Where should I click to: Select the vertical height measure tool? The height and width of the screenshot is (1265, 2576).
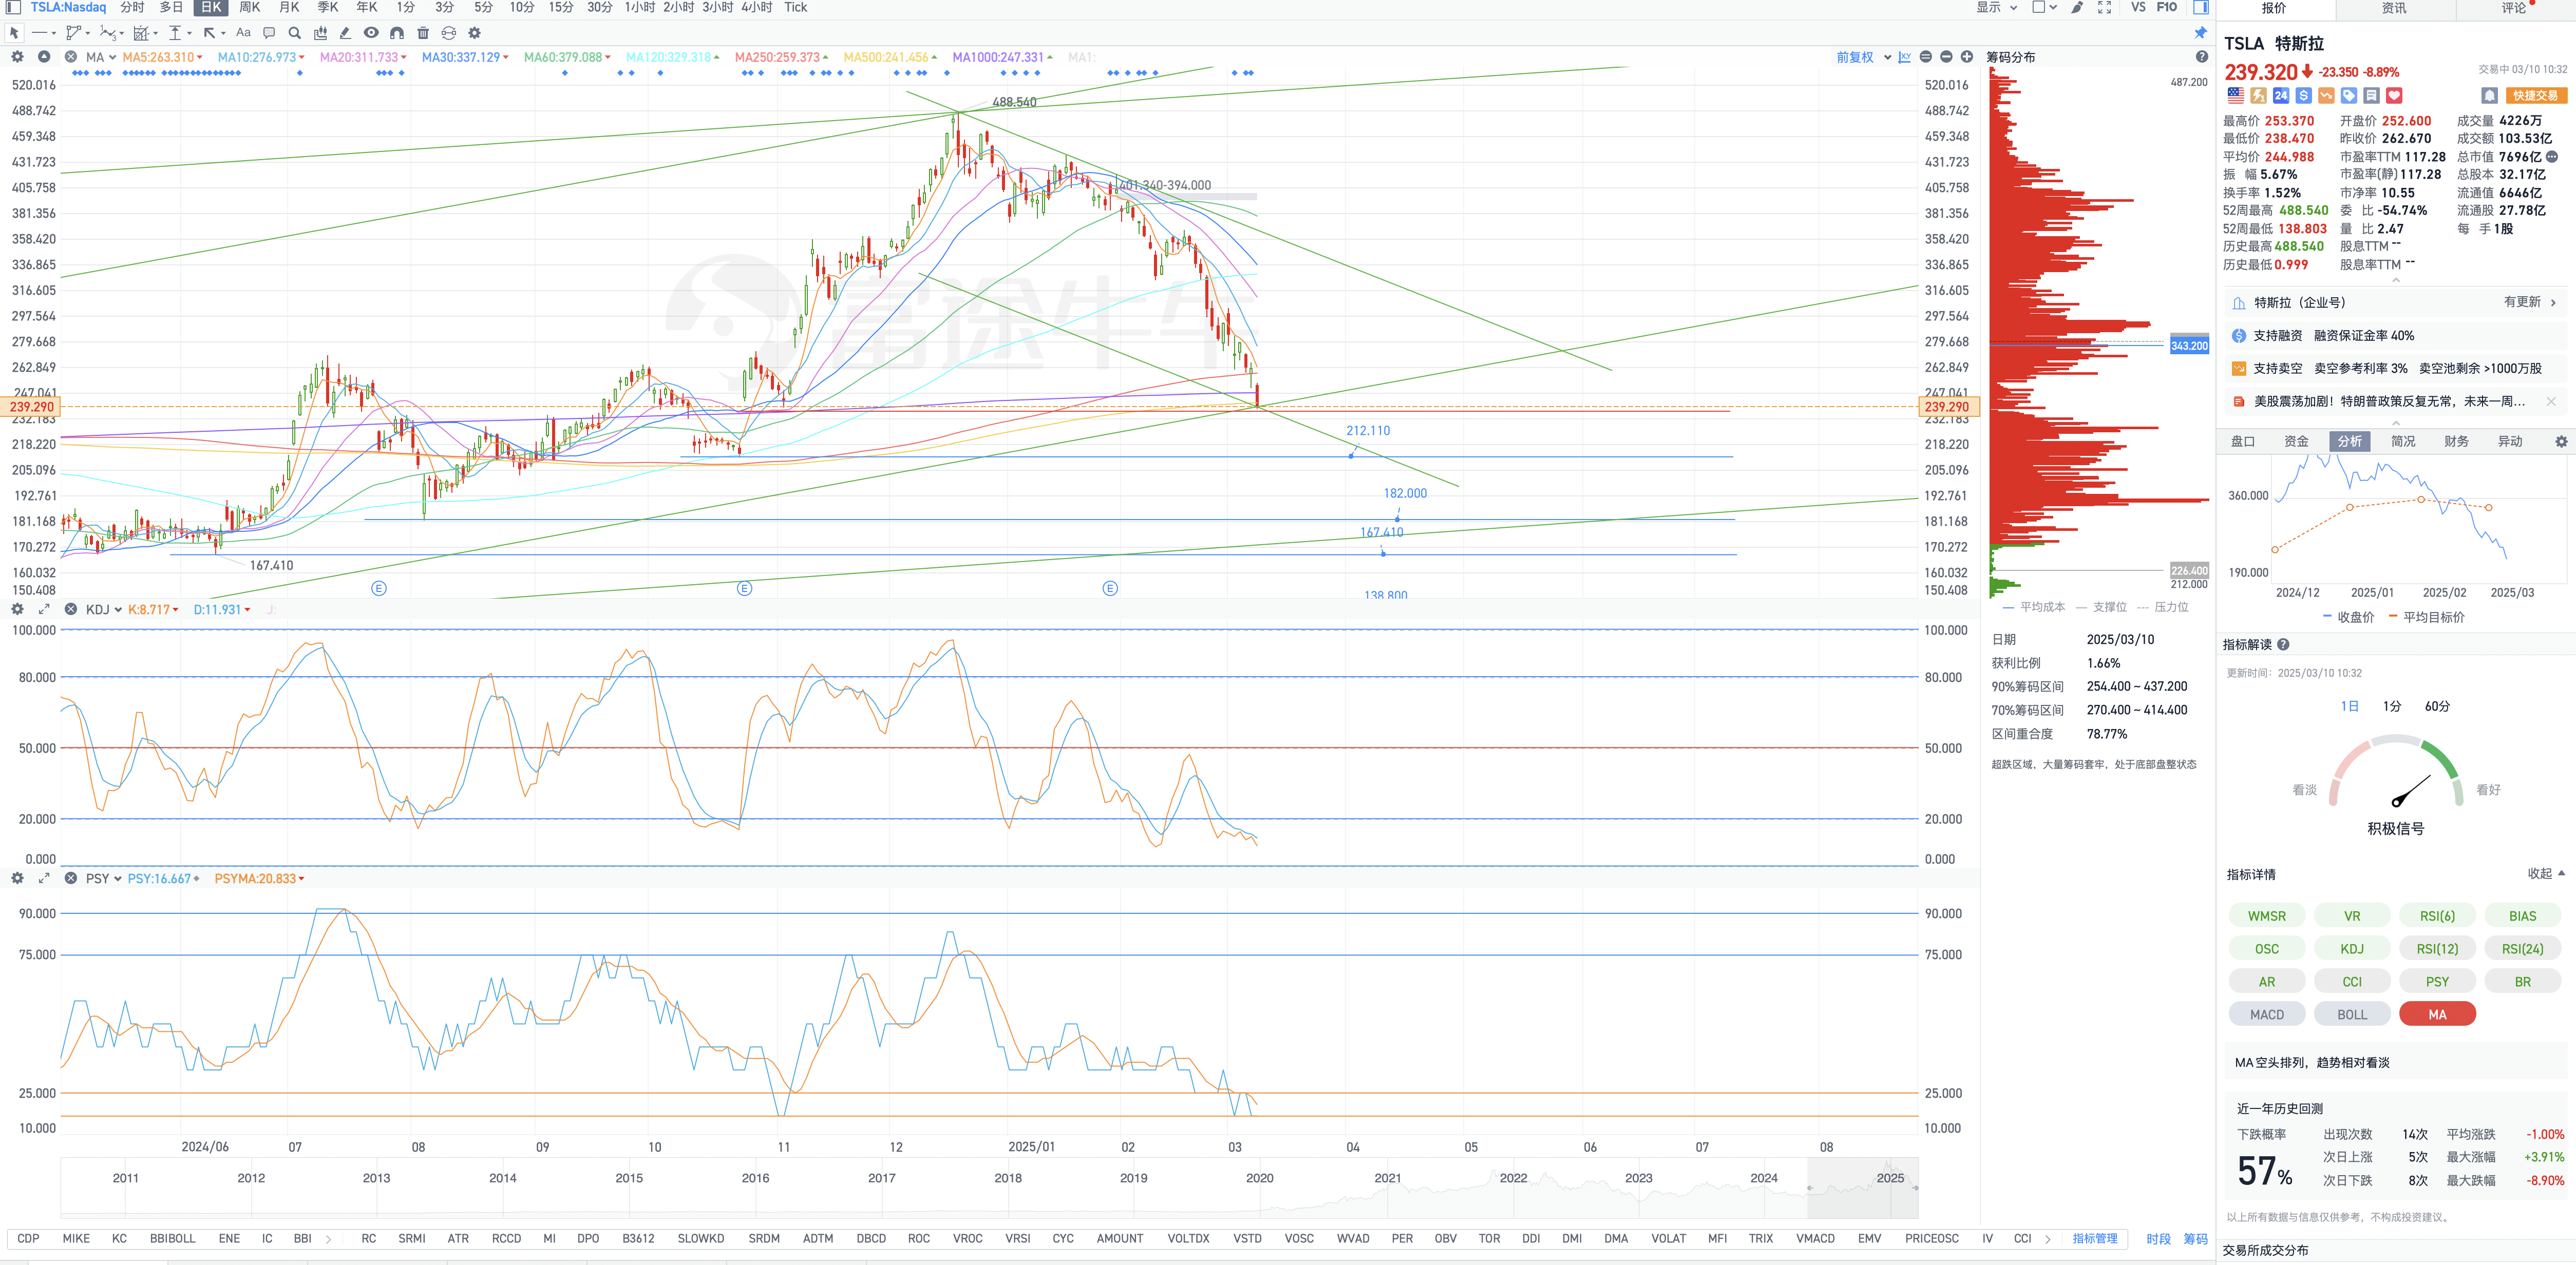pyautogui.click(x=175, y=33)
